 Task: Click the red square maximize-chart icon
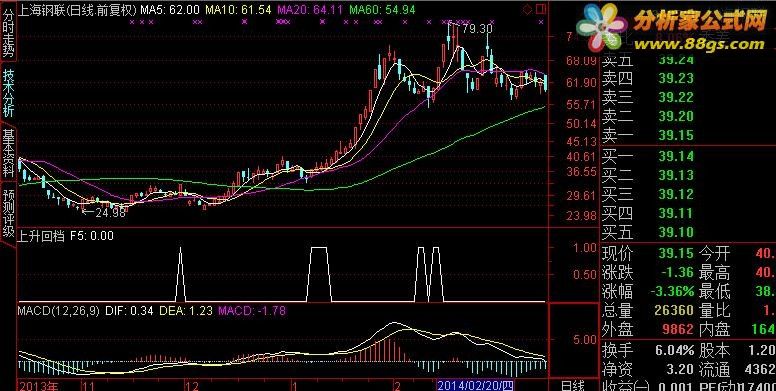point(540,9)
